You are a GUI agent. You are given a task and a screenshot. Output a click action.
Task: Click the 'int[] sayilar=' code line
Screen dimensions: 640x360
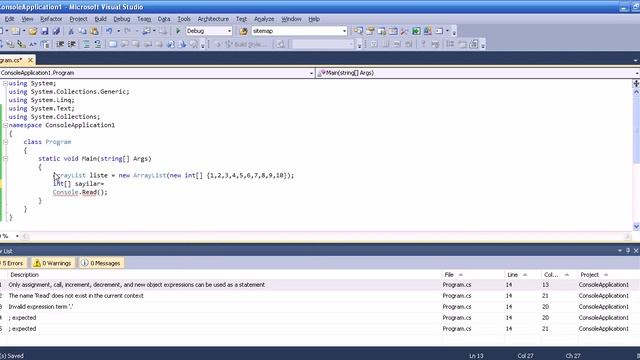(x=78, y=184)
